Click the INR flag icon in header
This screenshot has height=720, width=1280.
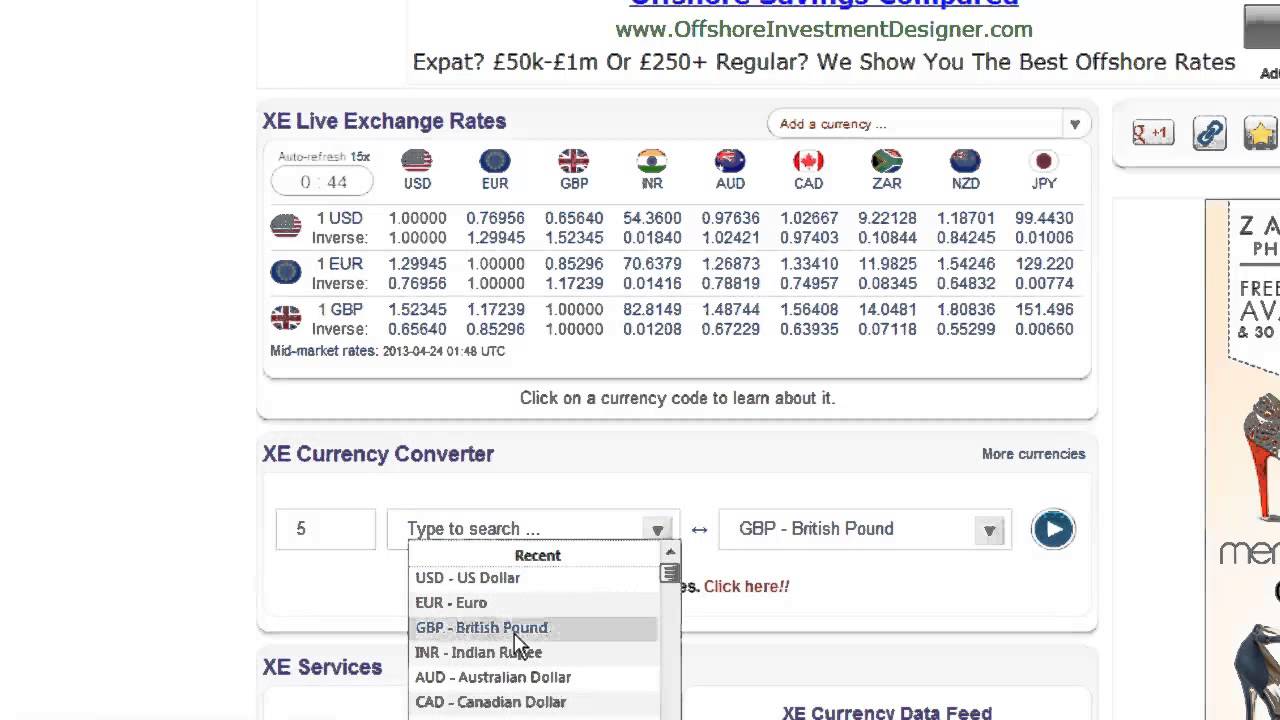point(652,161)
